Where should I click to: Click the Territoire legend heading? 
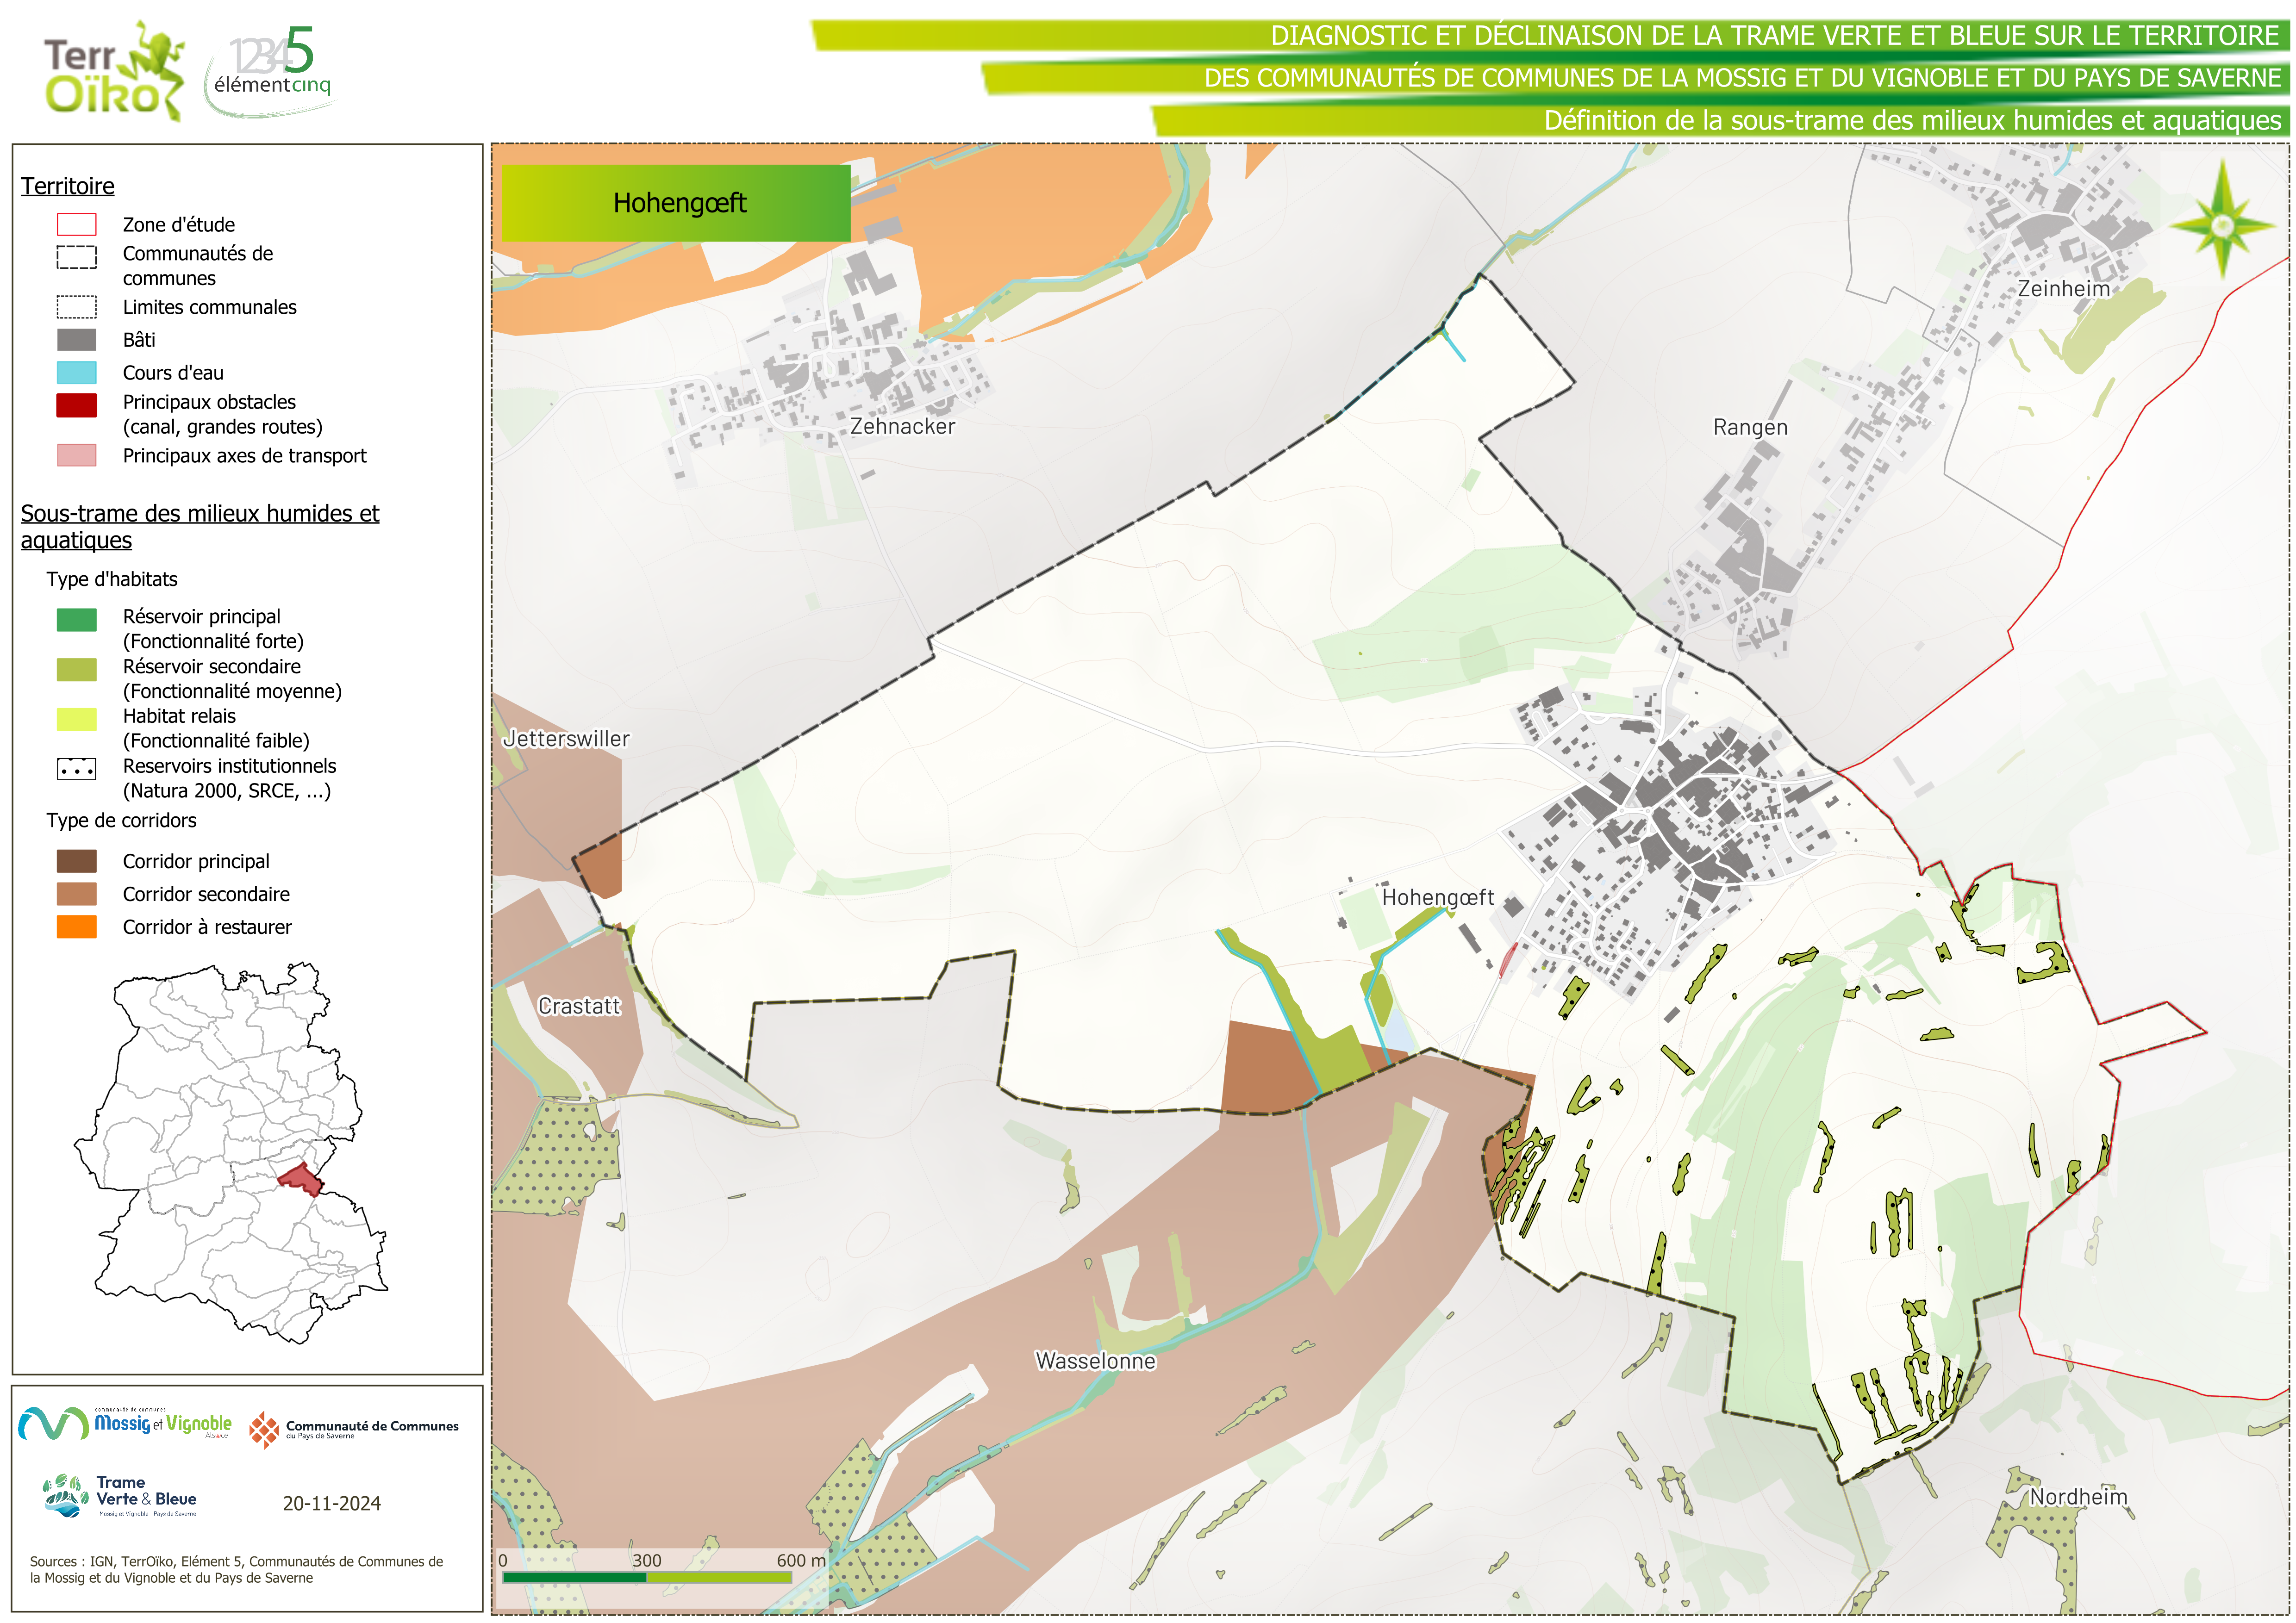point(67,186)
